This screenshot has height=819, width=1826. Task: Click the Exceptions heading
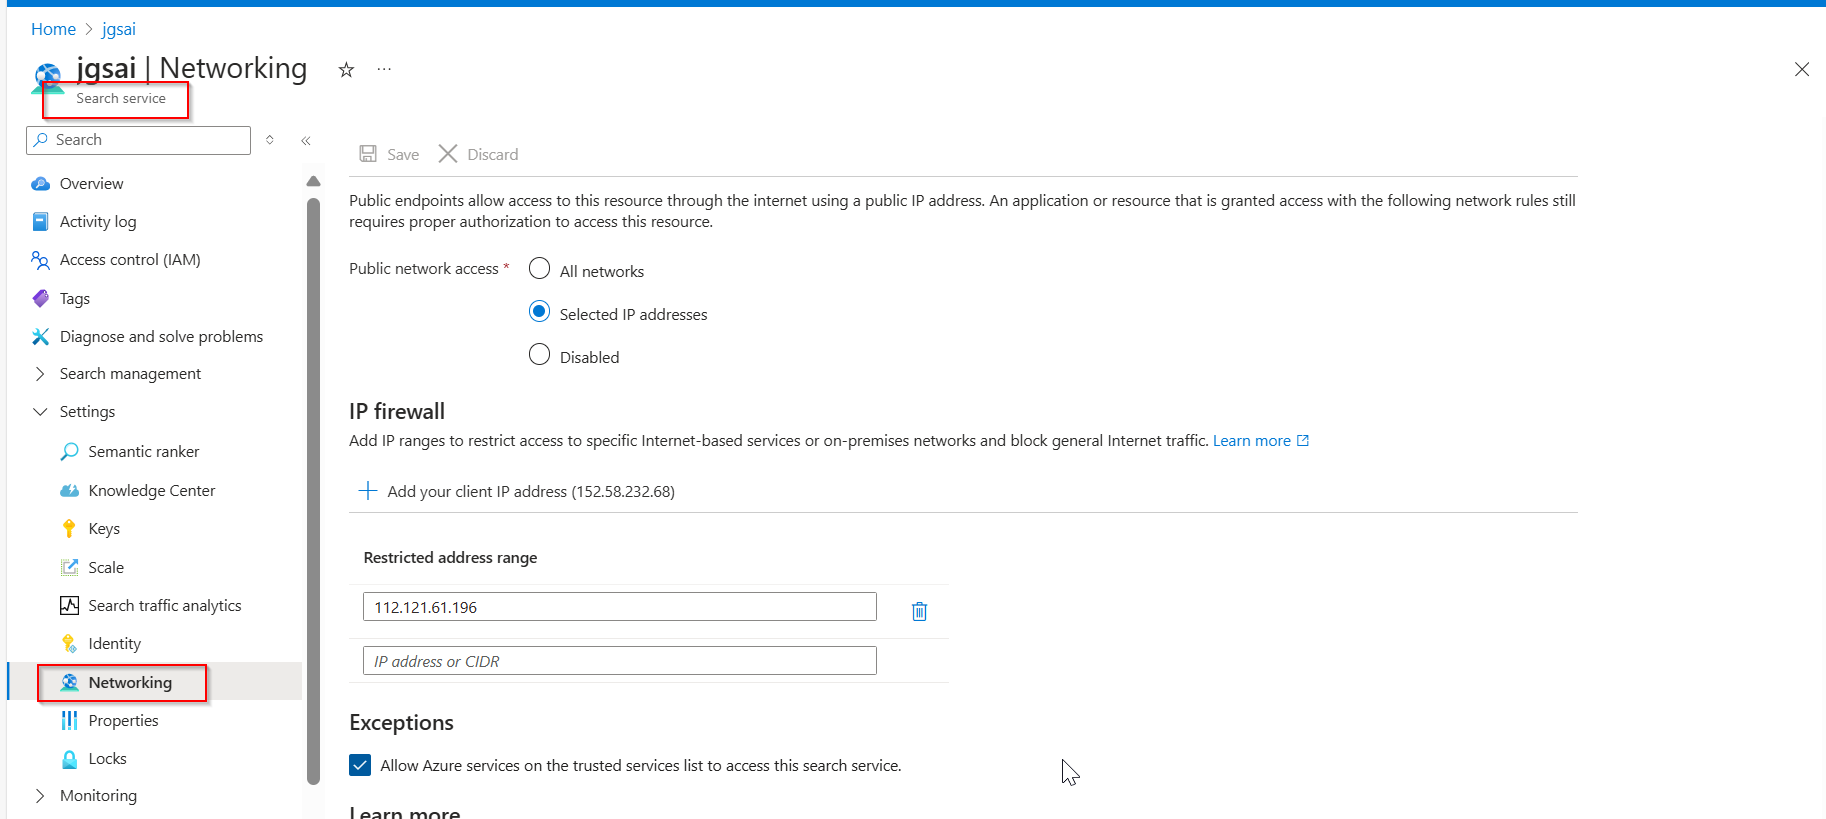[401, 722]
